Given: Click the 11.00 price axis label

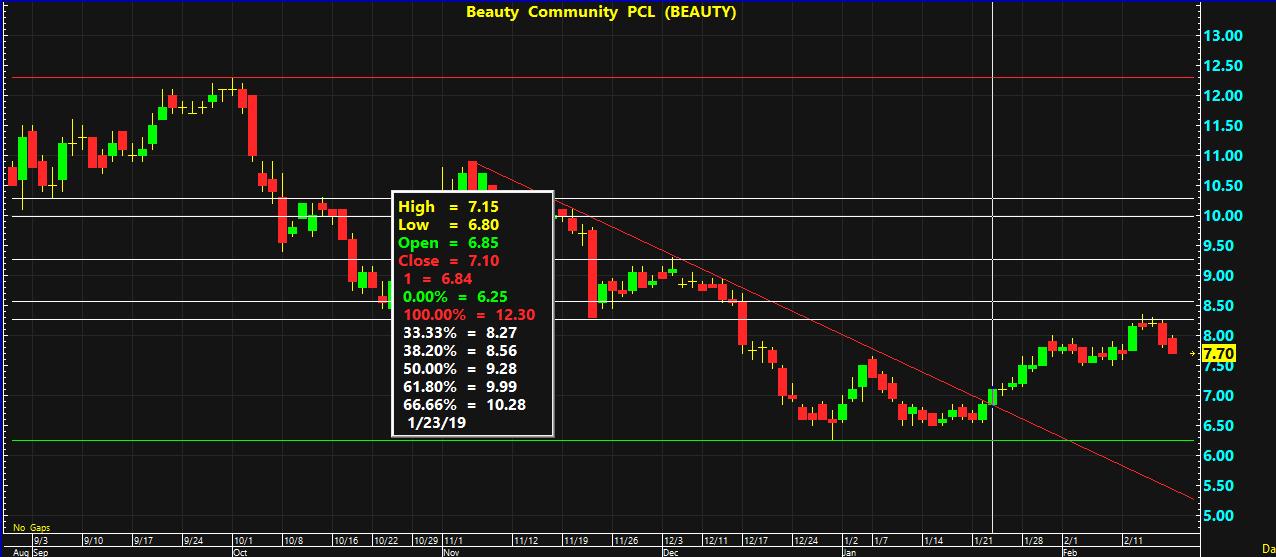Looking at the screenshot, I should (x=1224, y=156).
